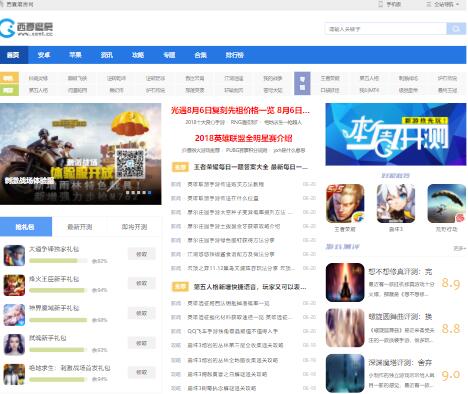
Task: Click 领取 button for first gift pack
Action: (x=142, y=254)
